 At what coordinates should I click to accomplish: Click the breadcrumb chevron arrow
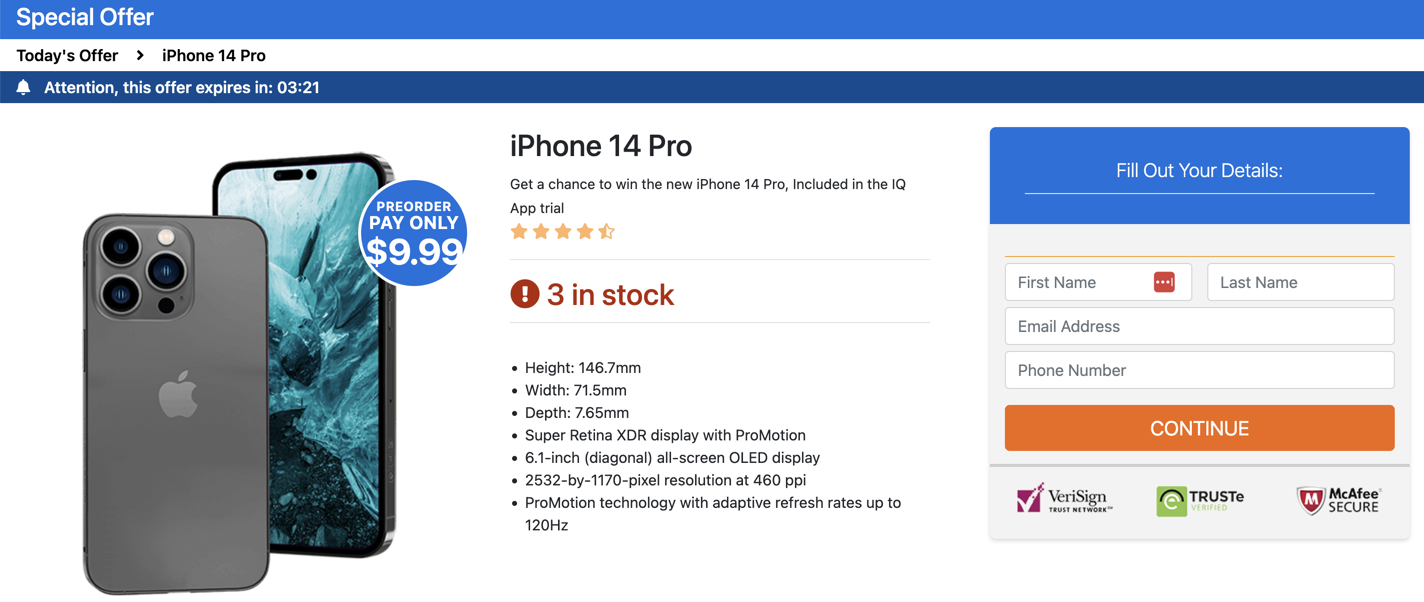[x=140, y=56]
